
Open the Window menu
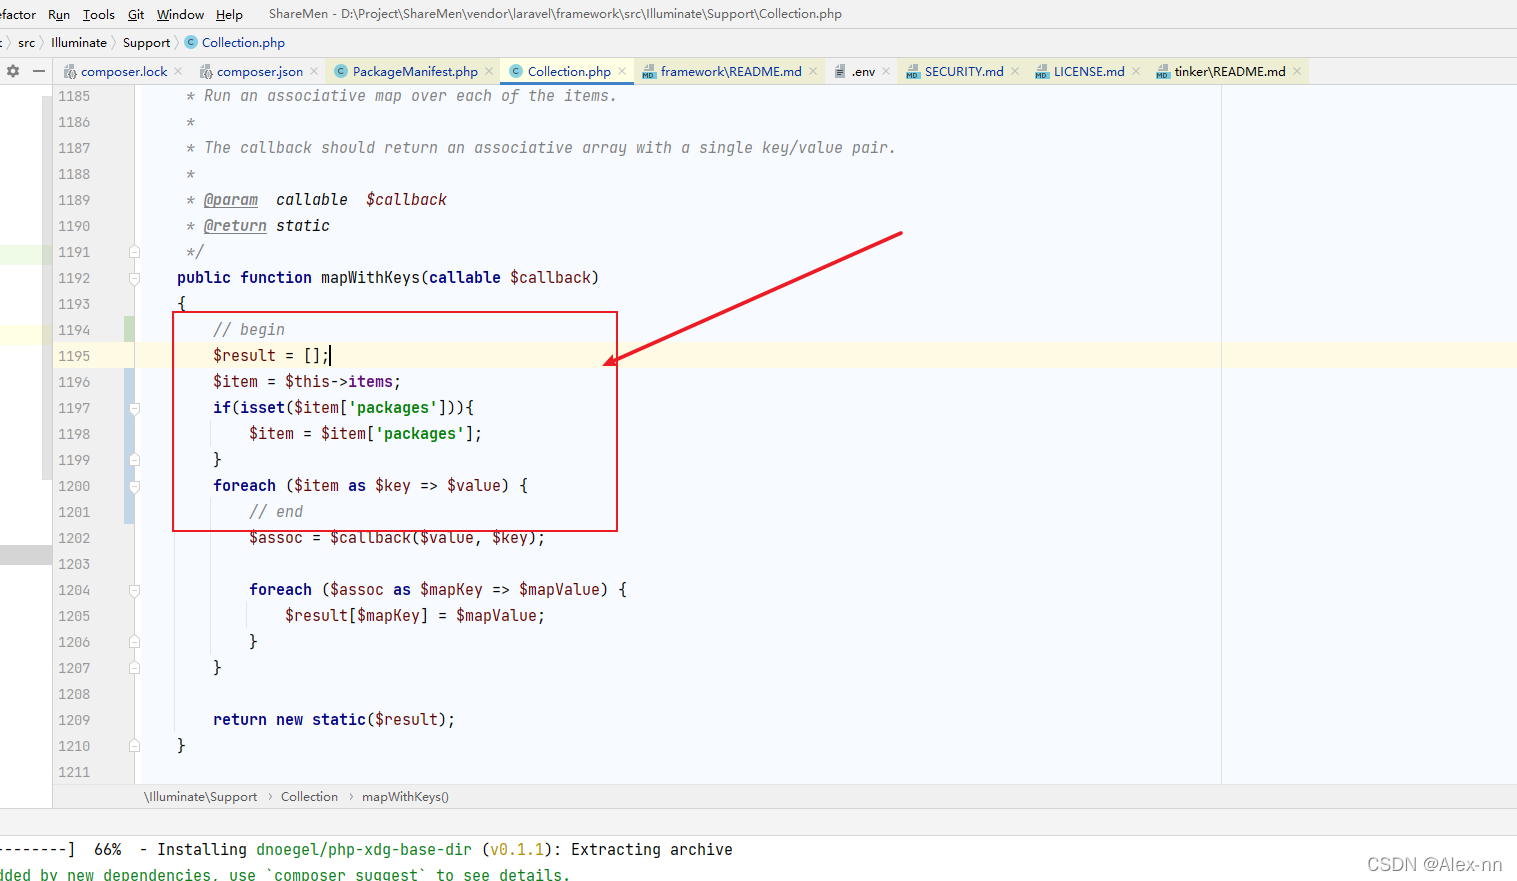[180, 14]
